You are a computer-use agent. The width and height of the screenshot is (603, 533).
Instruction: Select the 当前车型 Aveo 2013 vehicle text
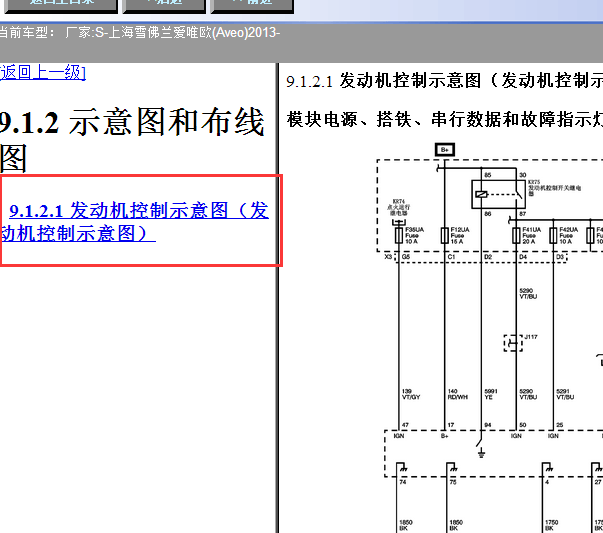(x=140, y=33)
